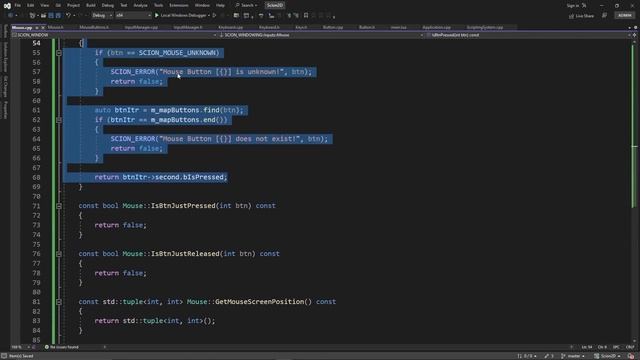Open the Git menu
This screenshot has height=360, width=640.
click(58, 5)
